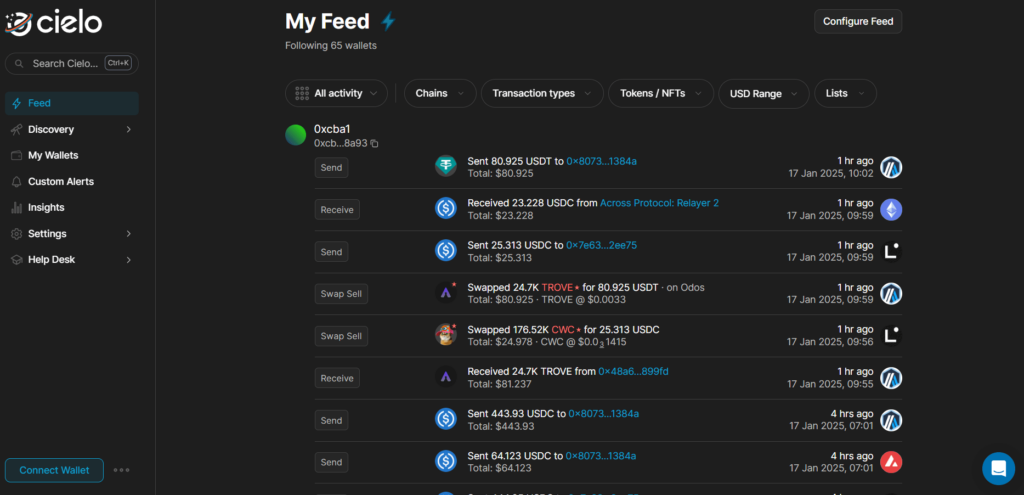
Task: Open the Transaction types filter
Action: (542, 93)
